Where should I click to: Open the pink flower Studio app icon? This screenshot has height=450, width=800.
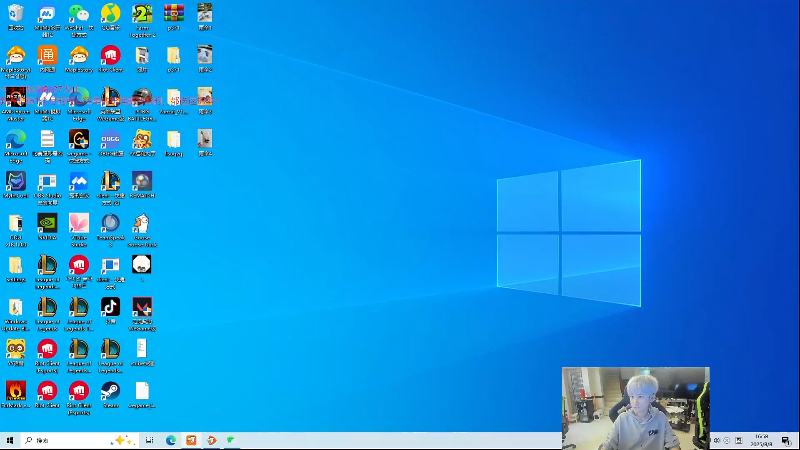click(79, 223)
